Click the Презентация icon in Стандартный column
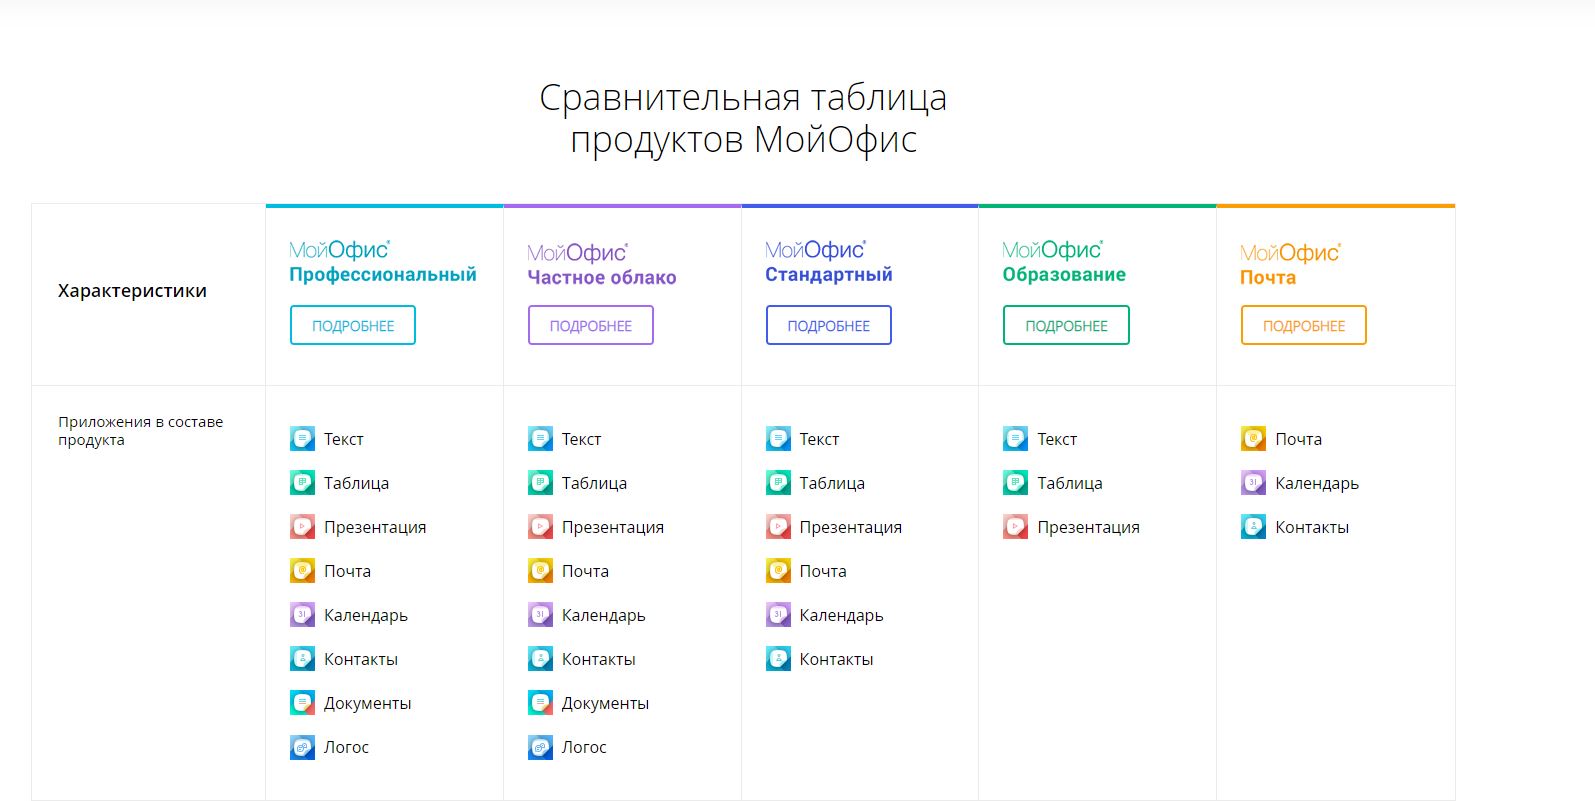This screenshot has width=1595, height=801. pyautogui.click(x=778, y=526)
